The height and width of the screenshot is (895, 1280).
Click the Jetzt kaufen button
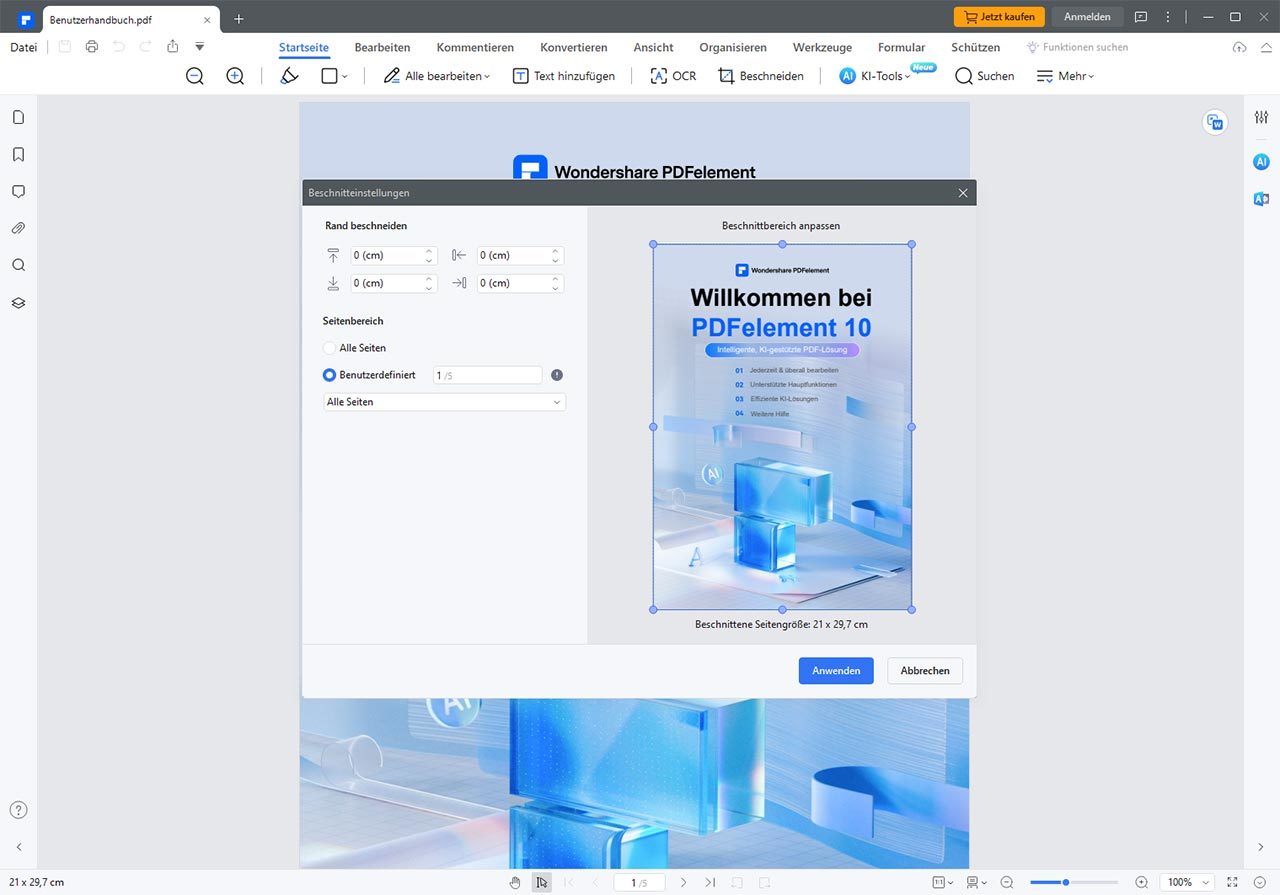[999, 17]
